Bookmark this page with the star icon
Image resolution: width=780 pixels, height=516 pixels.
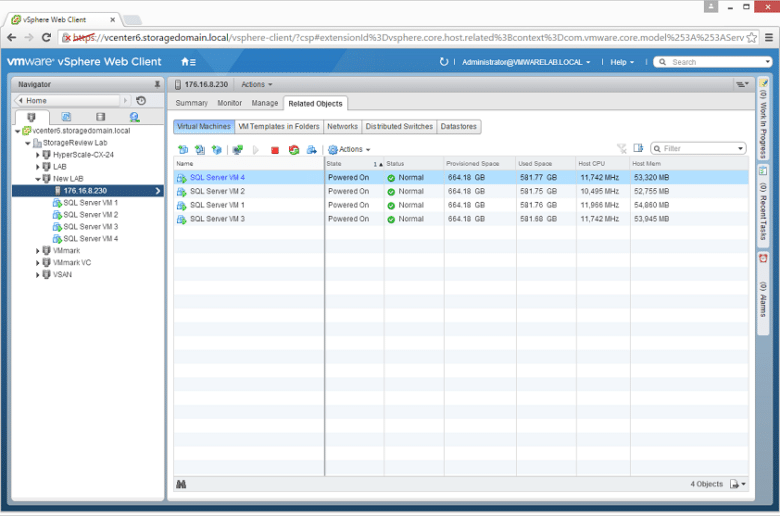coord(752,37)
